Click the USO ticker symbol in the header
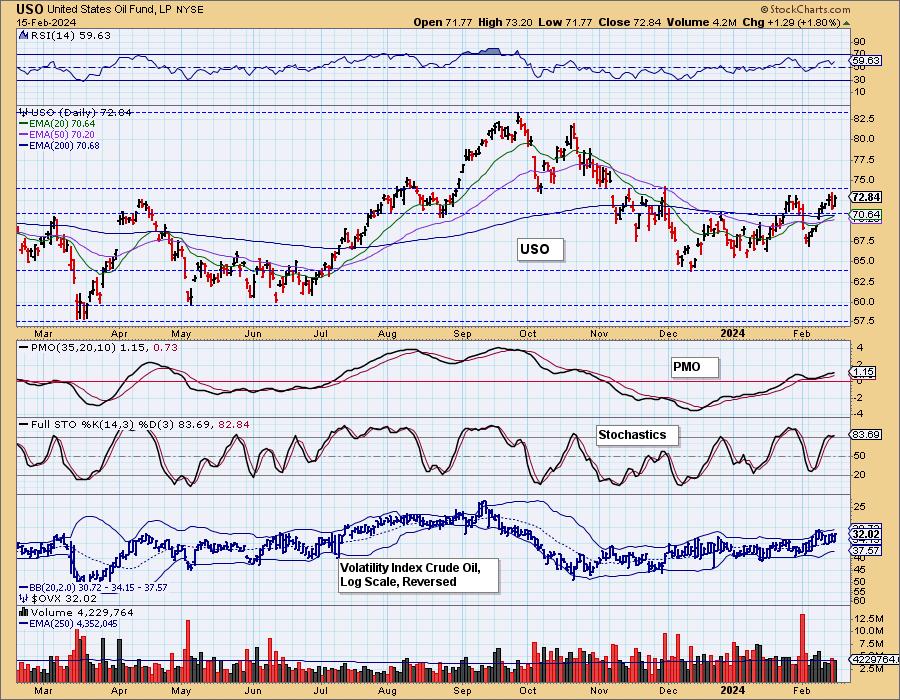This screenshot has height=700, width=900. tap(30, 9)
